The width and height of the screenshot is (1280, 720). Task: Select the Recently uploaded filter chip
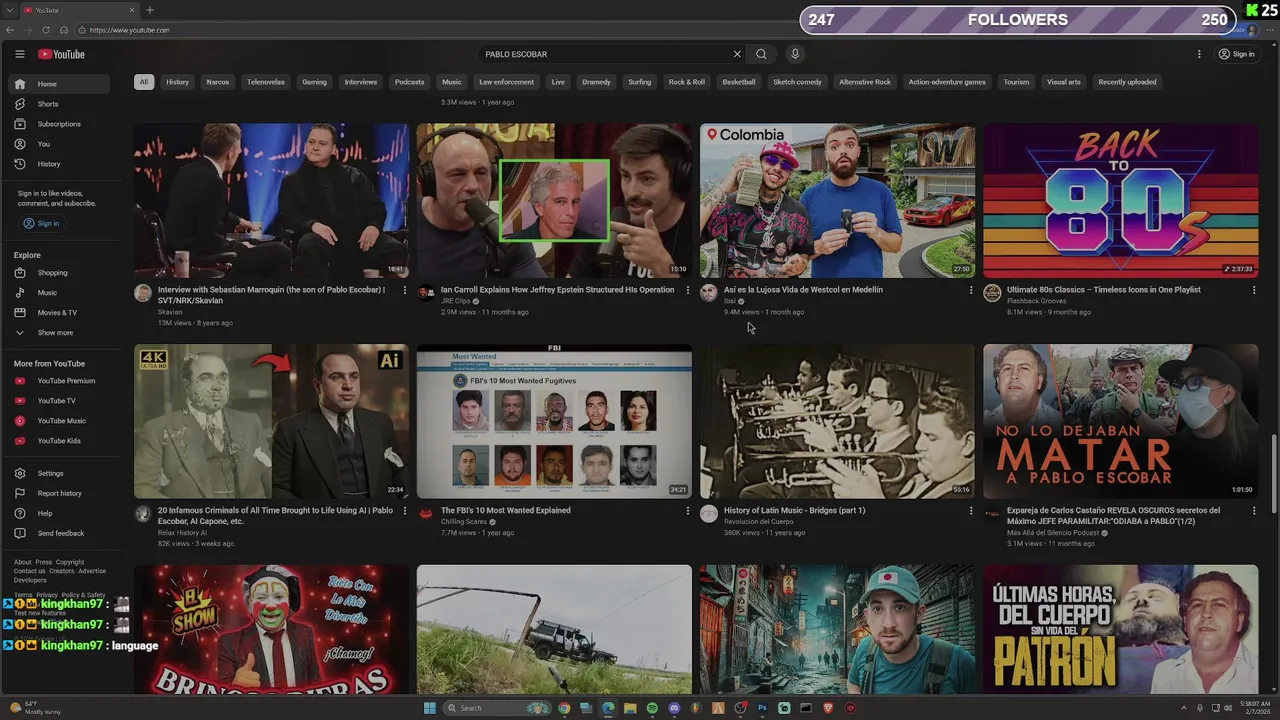point(1127,82)
